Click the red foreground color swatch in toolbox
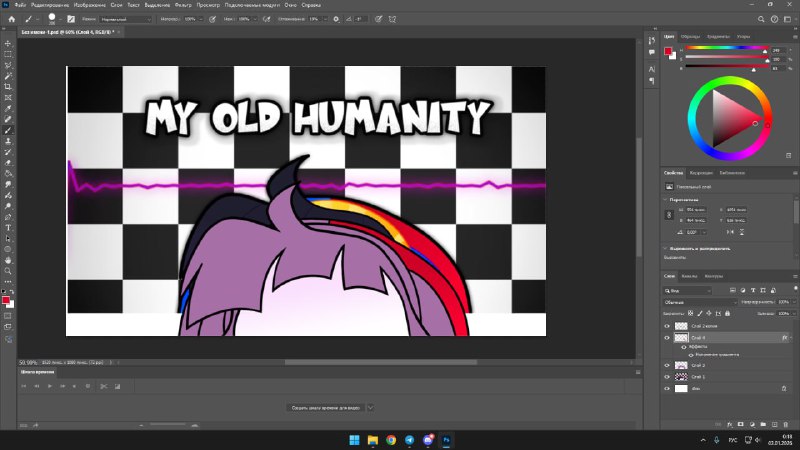 6,300
